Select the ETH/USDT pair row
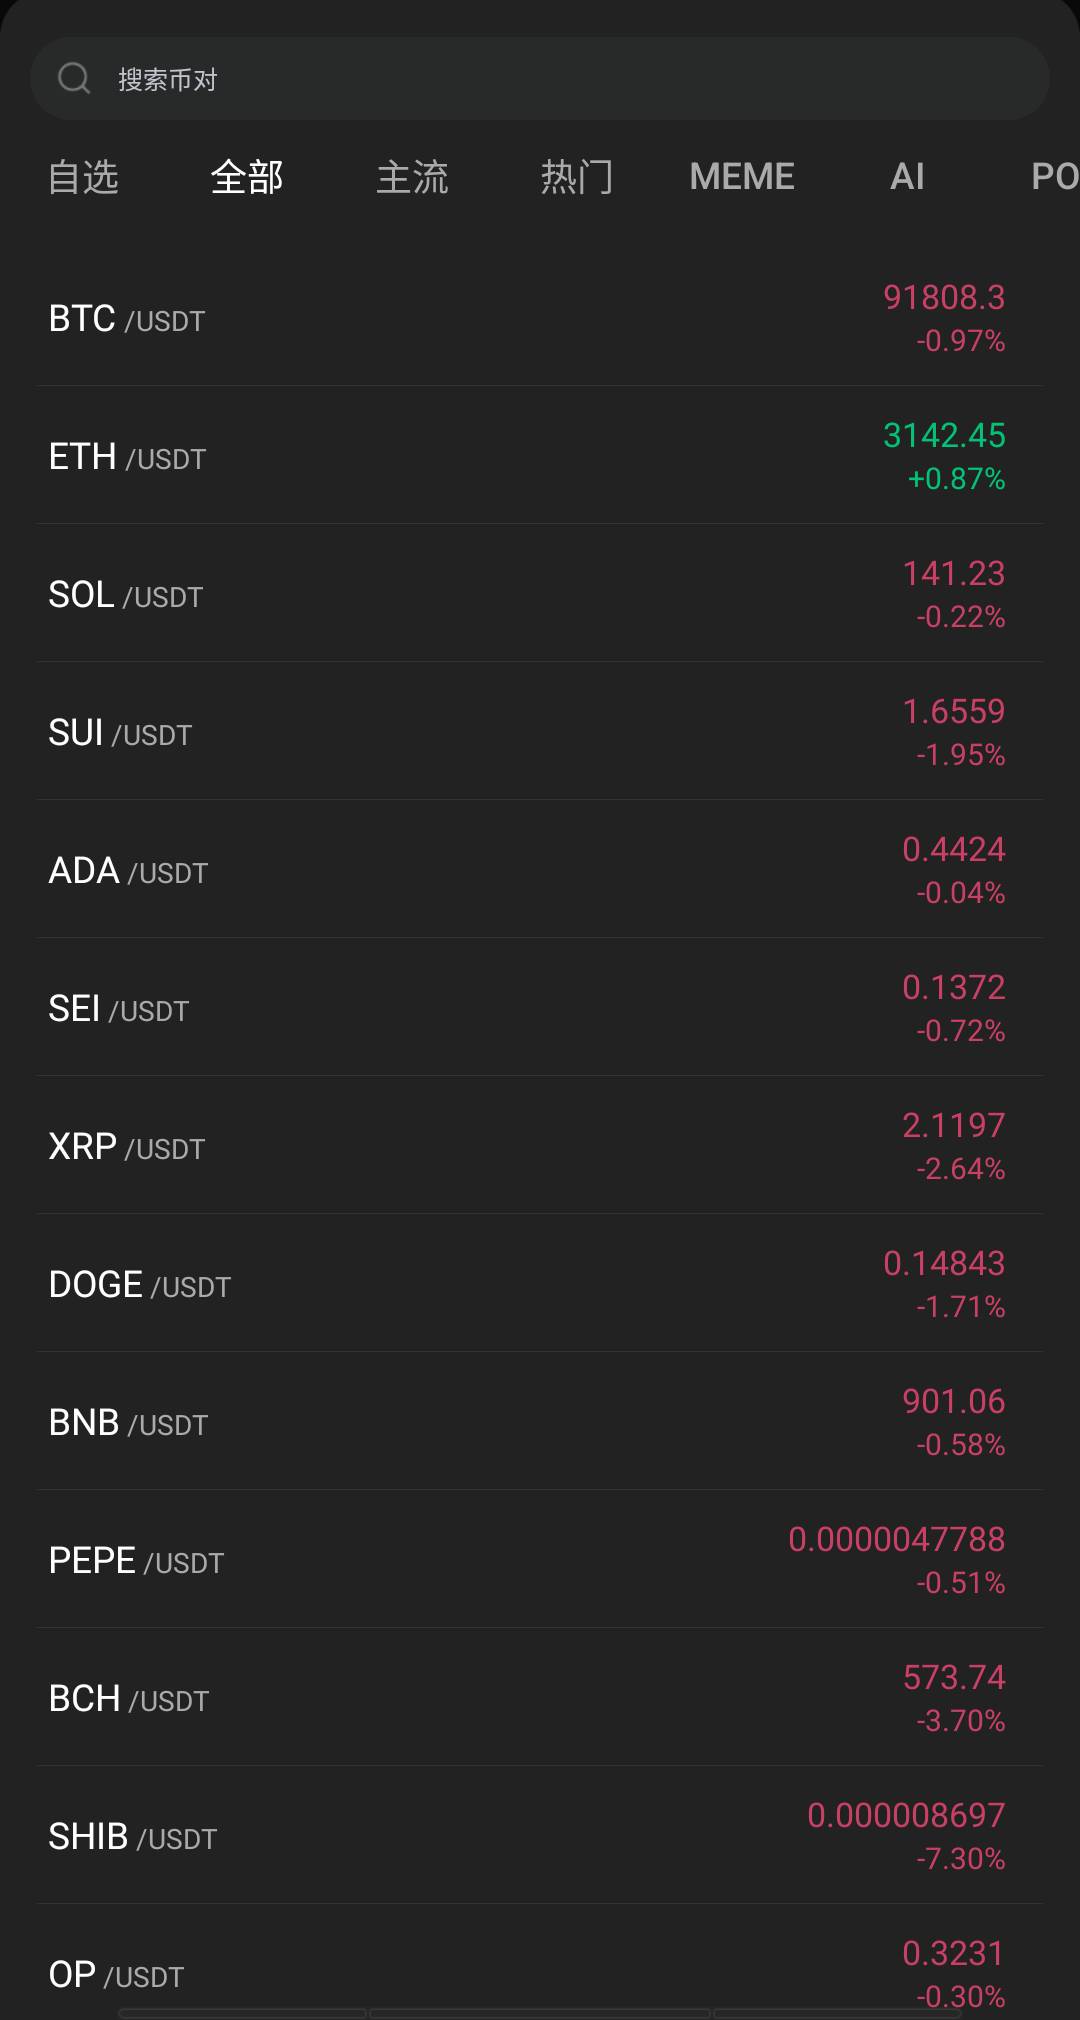The image size is (1080, 2020). 127,457
